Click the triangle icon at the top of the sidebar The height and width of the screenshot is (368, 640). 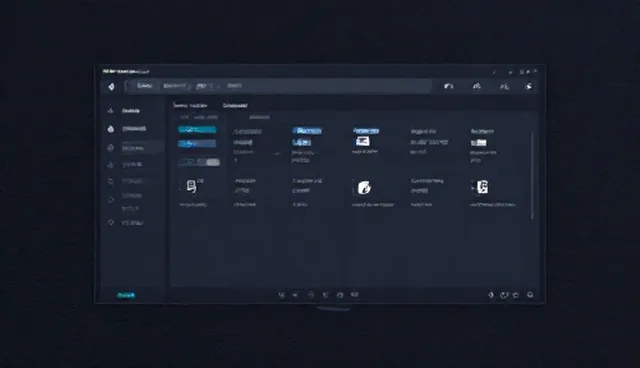point(111,111)
